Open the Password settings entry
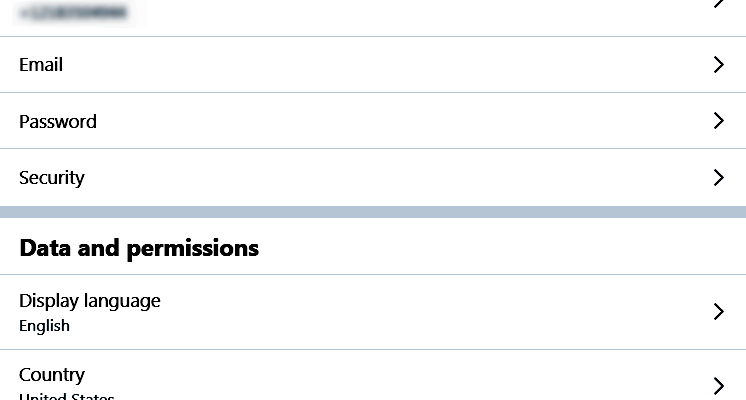The height and width of the screenshot is (400, 746). coord(372,121)
